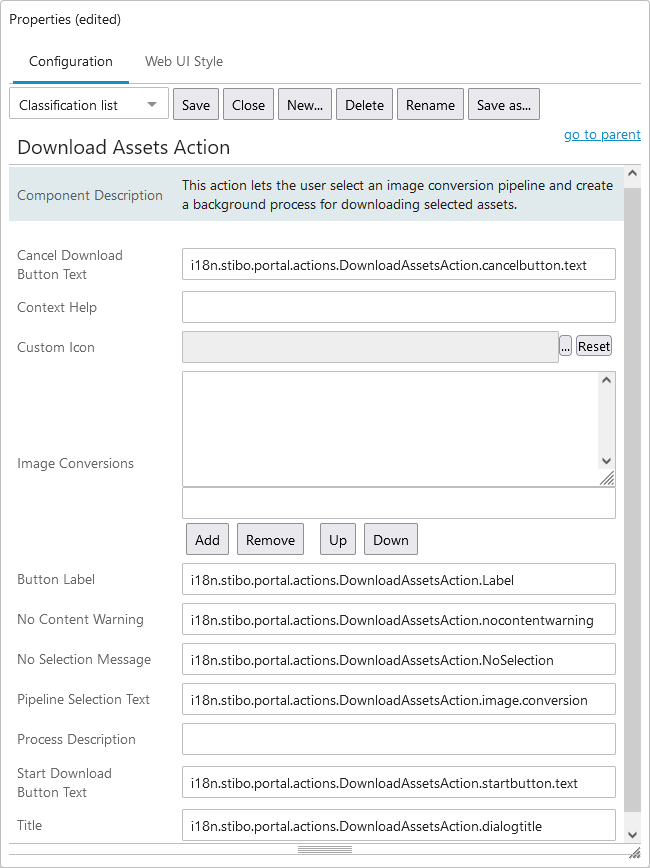Click the Process Description text field

[398, 739]
